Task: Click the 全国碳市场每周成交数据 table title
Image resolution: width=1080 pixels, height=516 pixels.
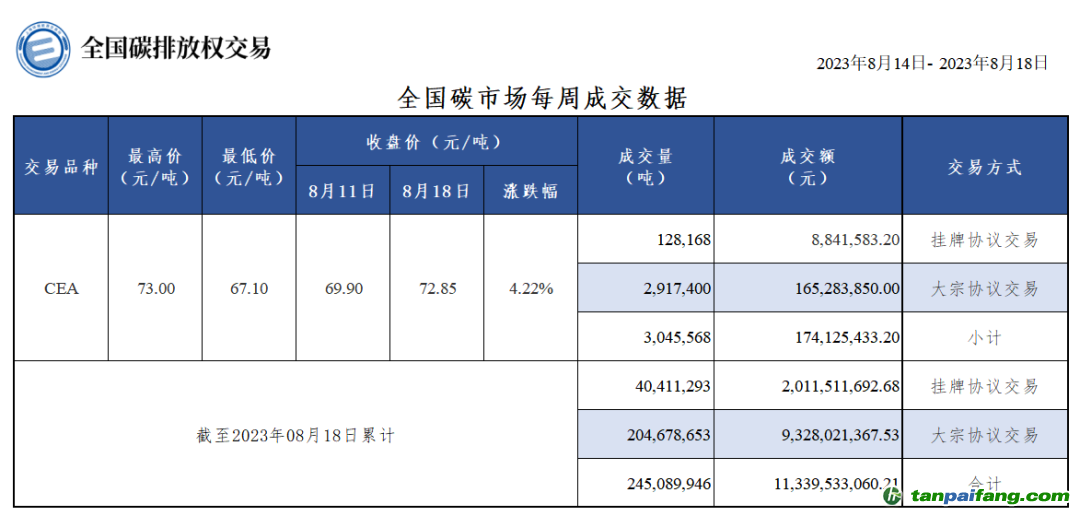Action: 542,99
